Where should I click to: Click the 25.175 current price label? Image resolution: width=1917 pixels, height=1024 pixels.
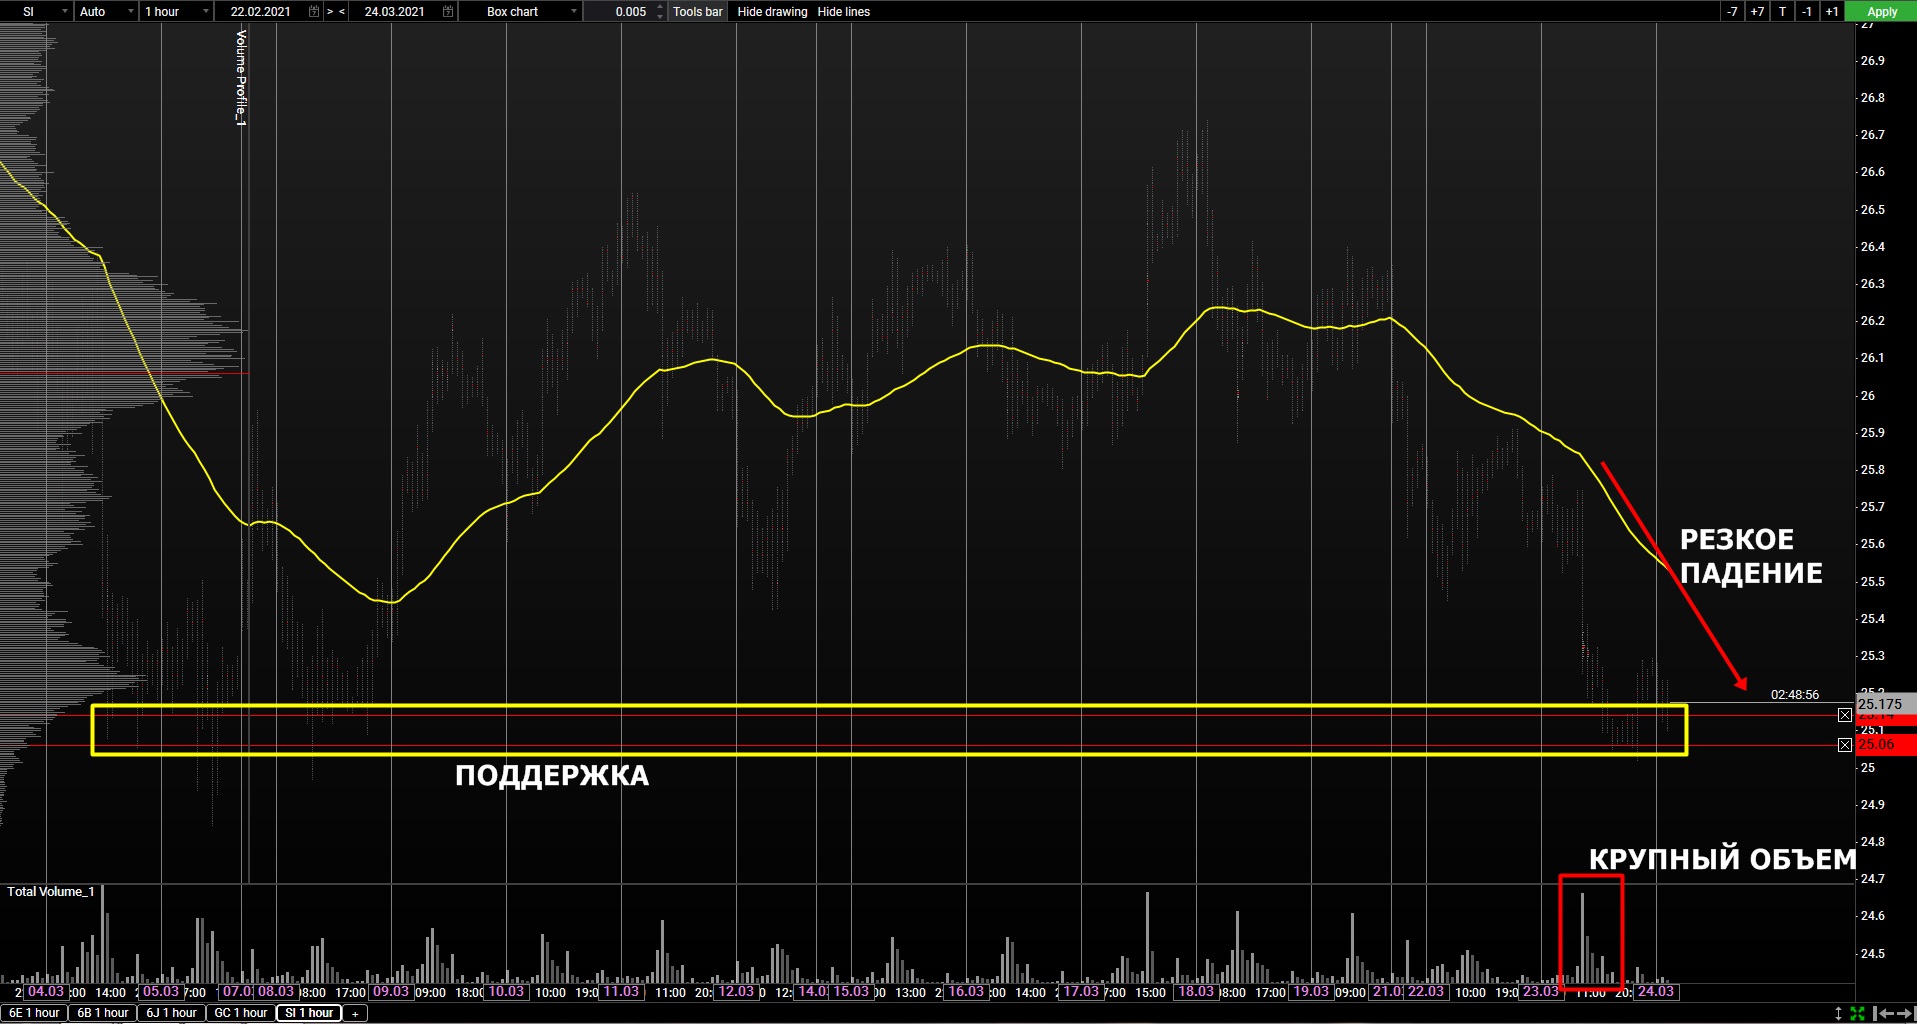click(x=1886, y=704)
